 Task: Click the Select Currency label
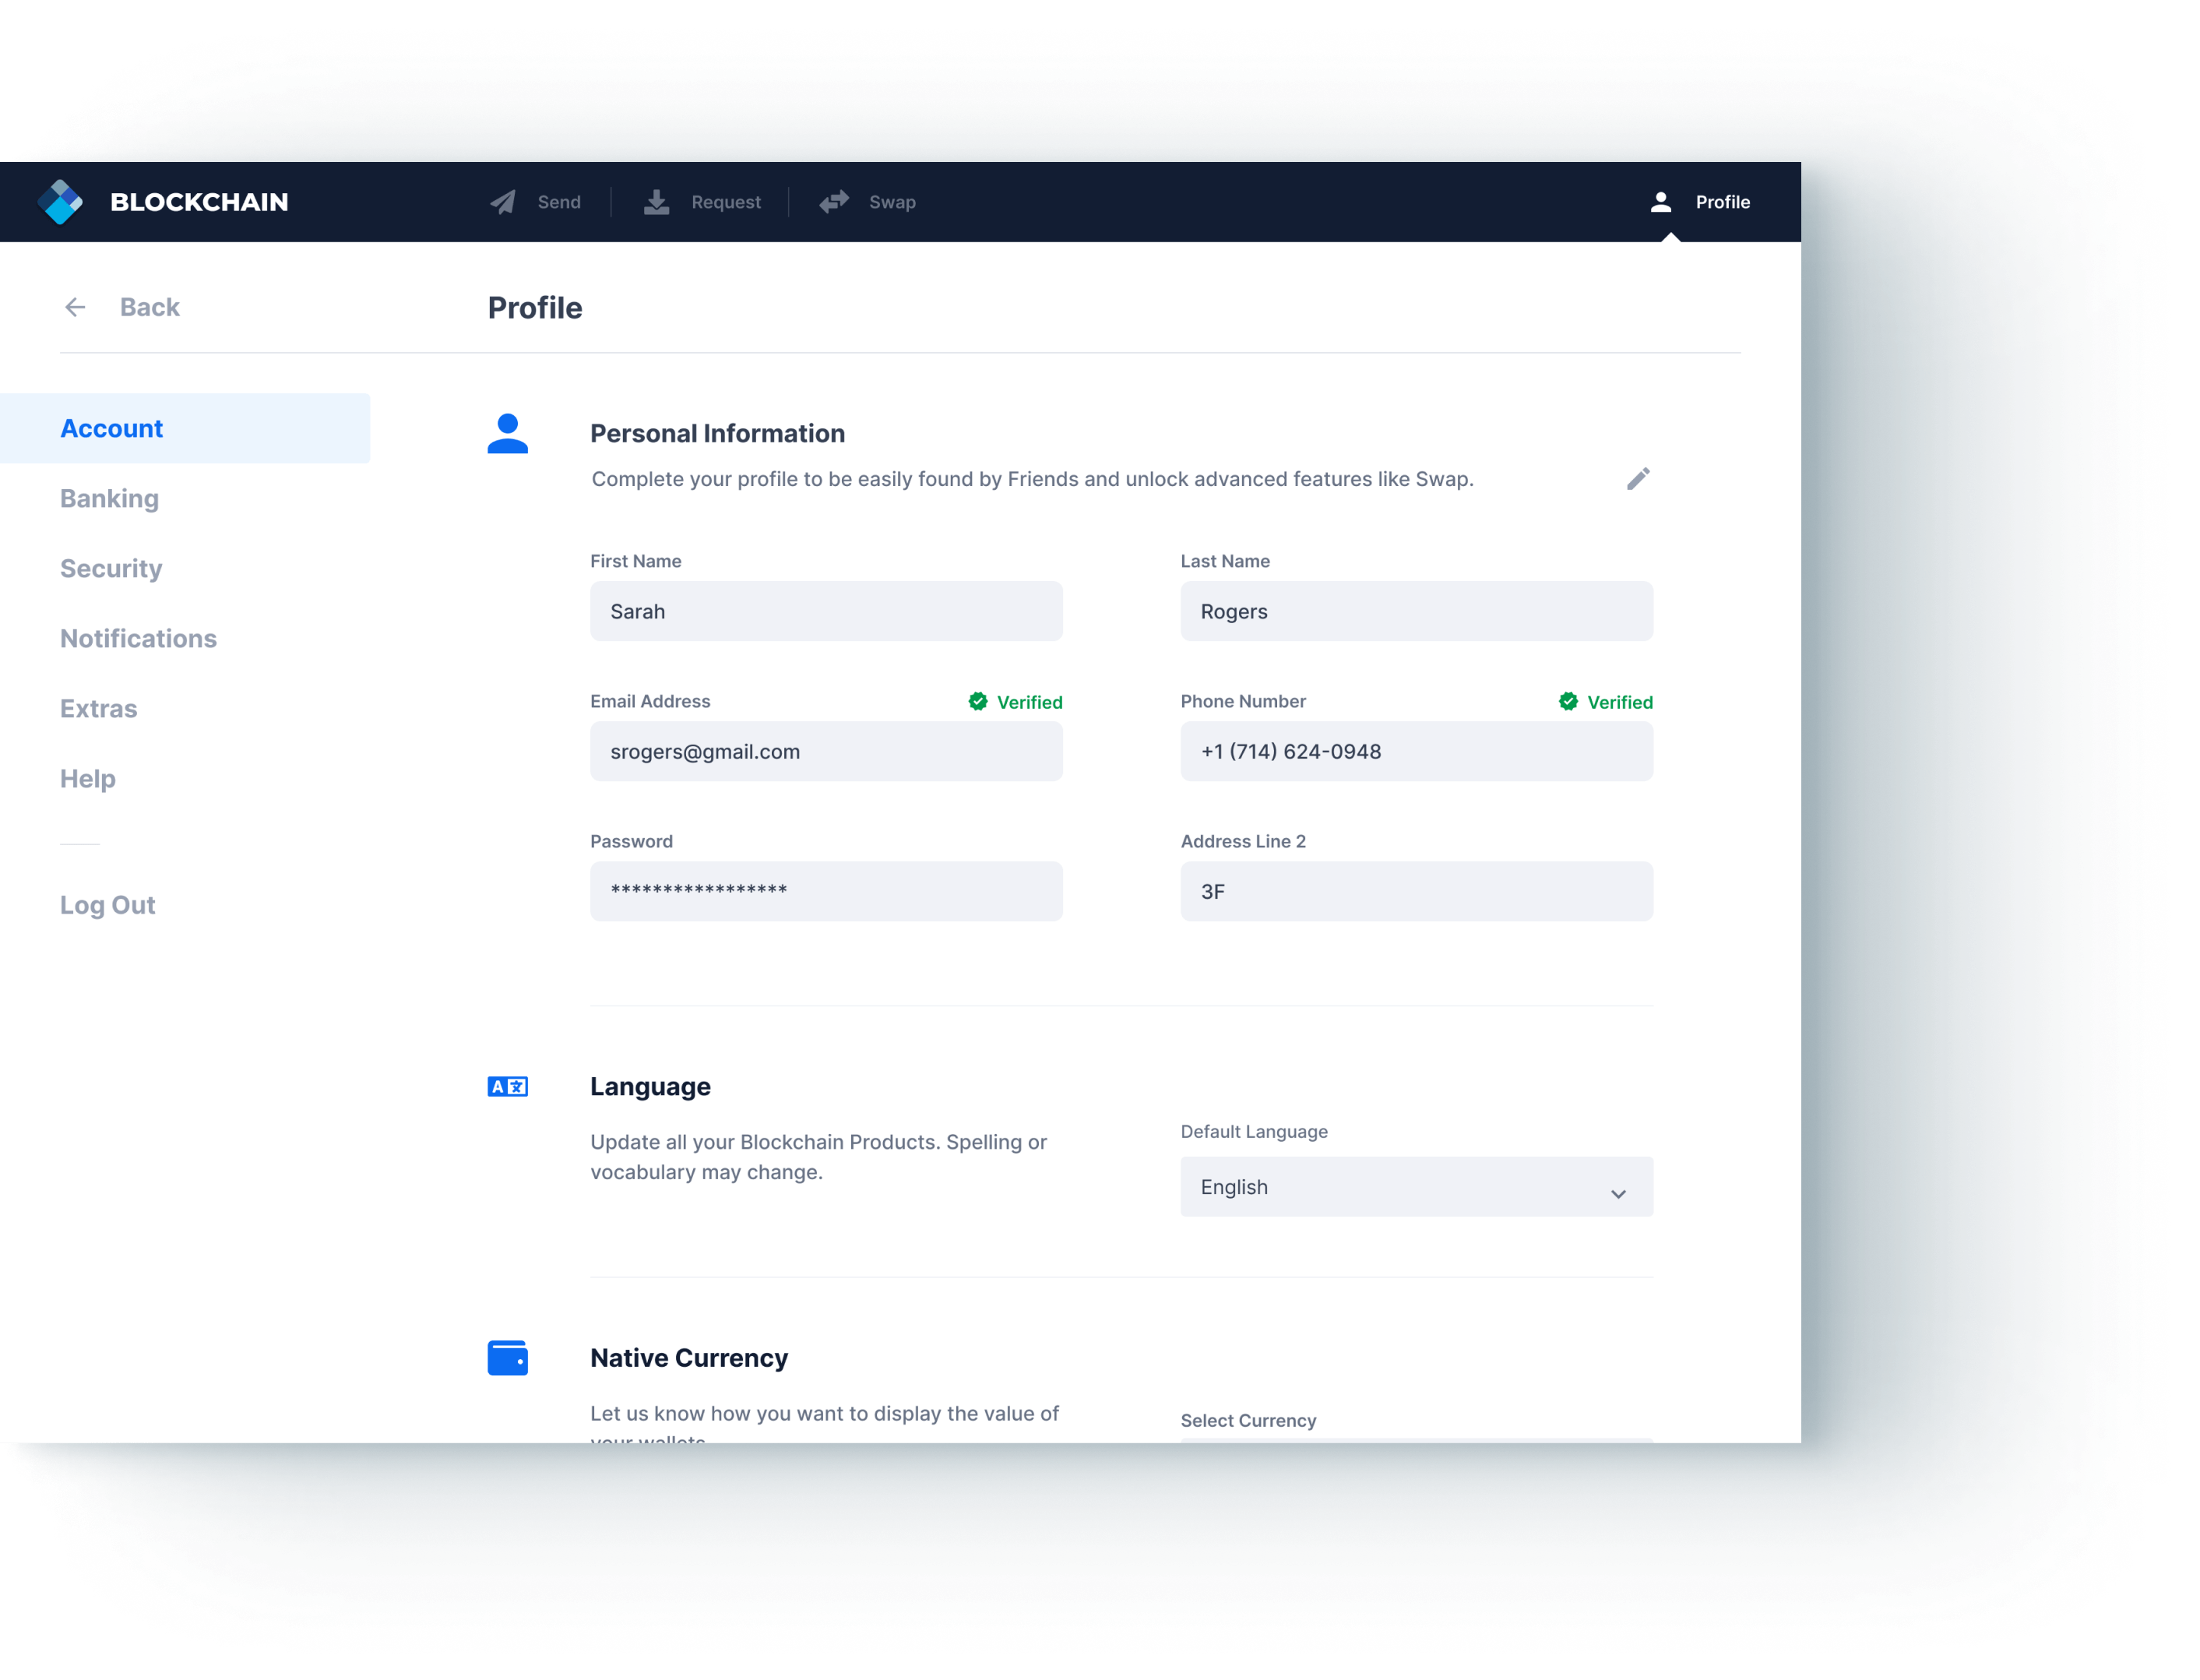1248,1421
